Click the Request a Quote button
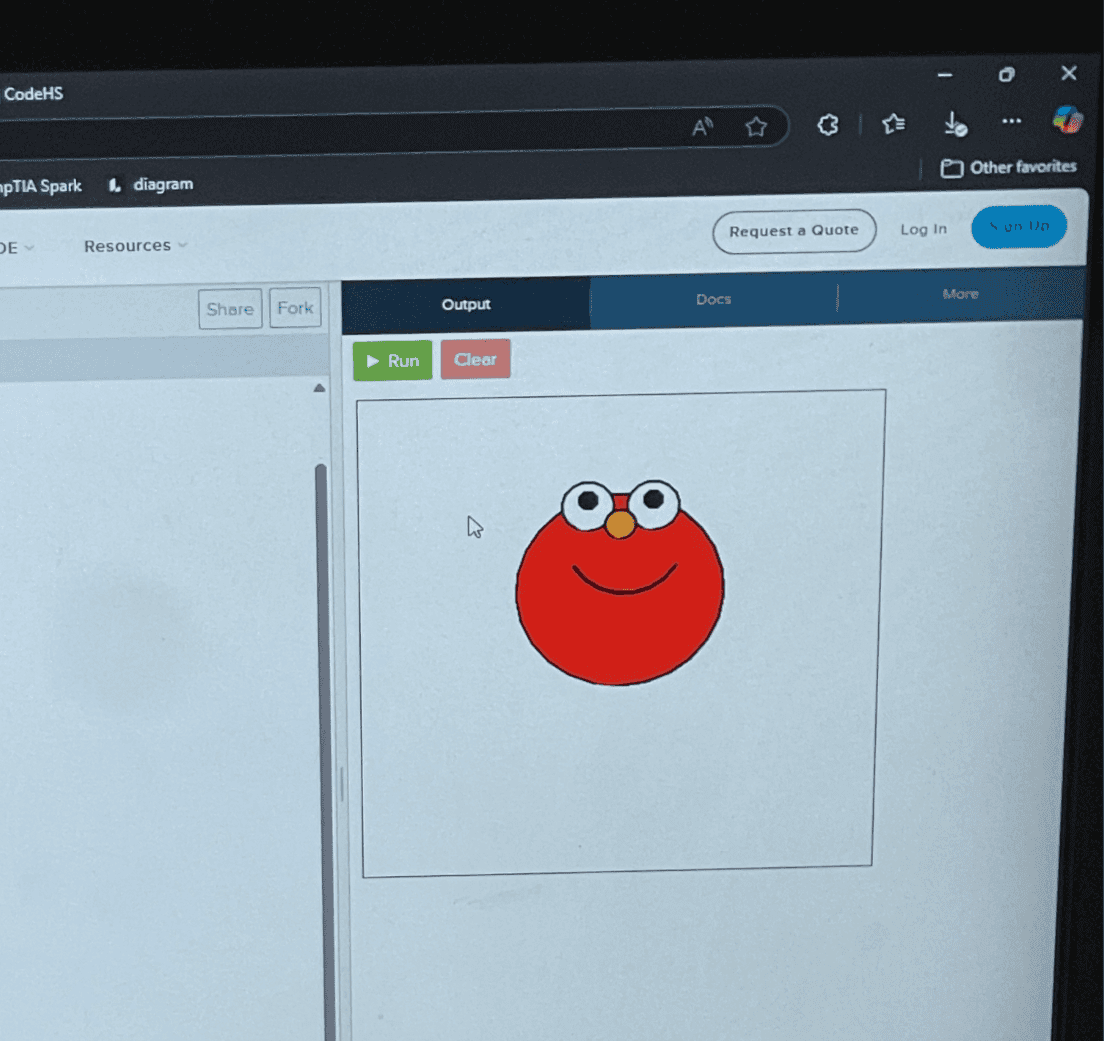 click(793, 231)
